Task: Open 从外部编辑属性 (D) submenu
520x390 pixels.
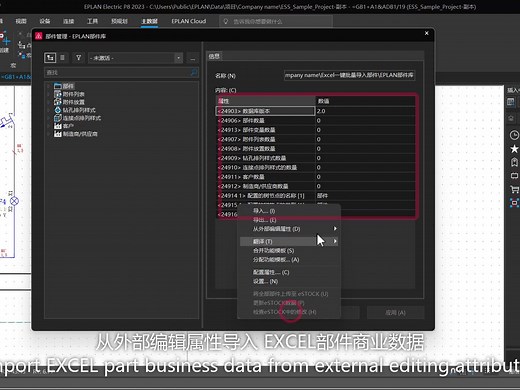Action: 289,229
